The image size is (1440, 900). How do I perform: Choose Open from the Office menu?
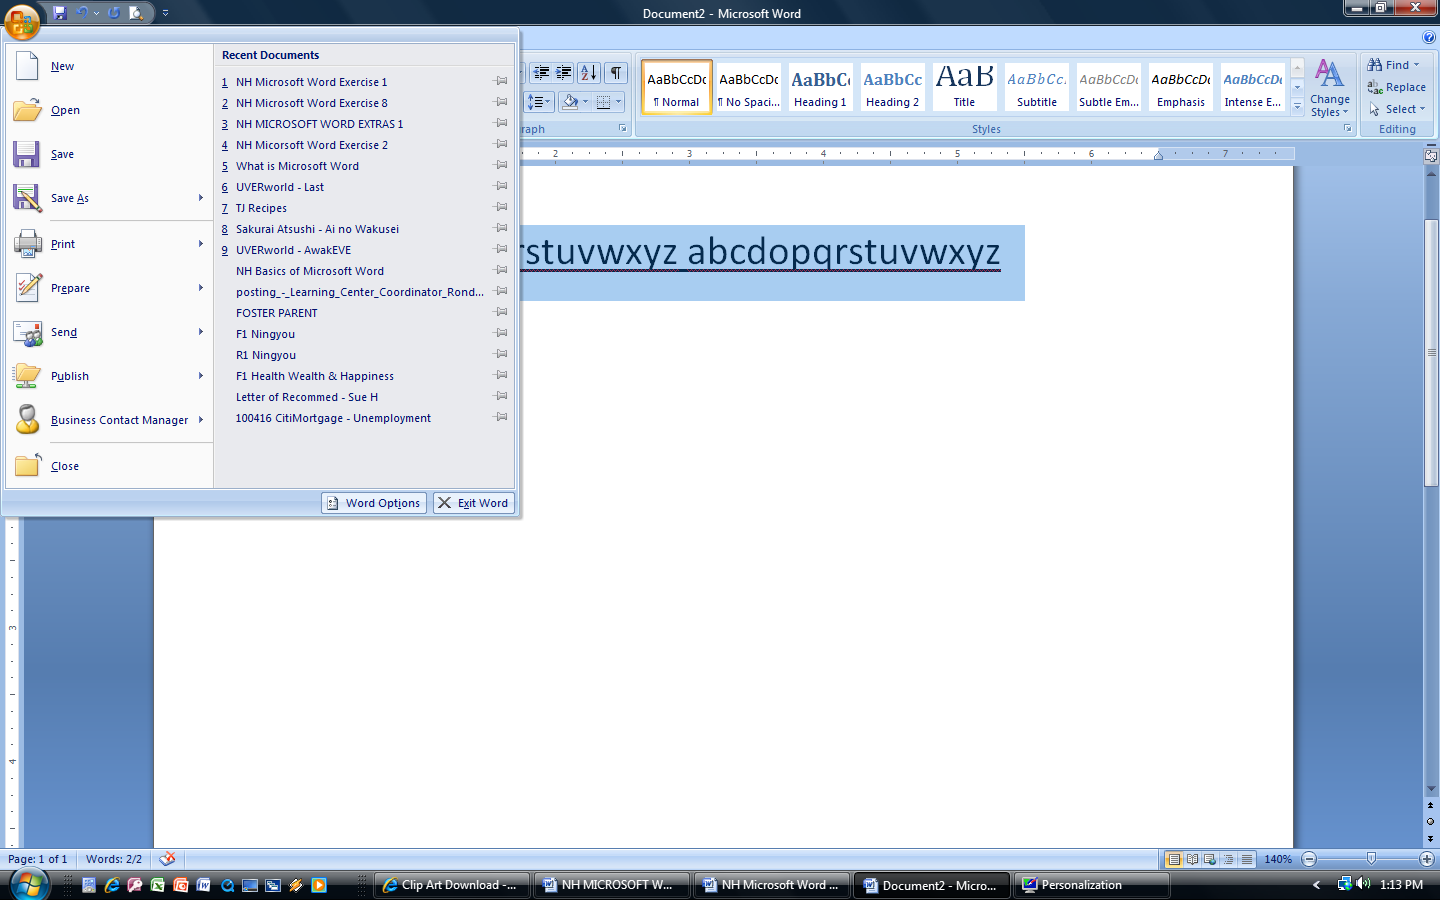coord(109,110)
